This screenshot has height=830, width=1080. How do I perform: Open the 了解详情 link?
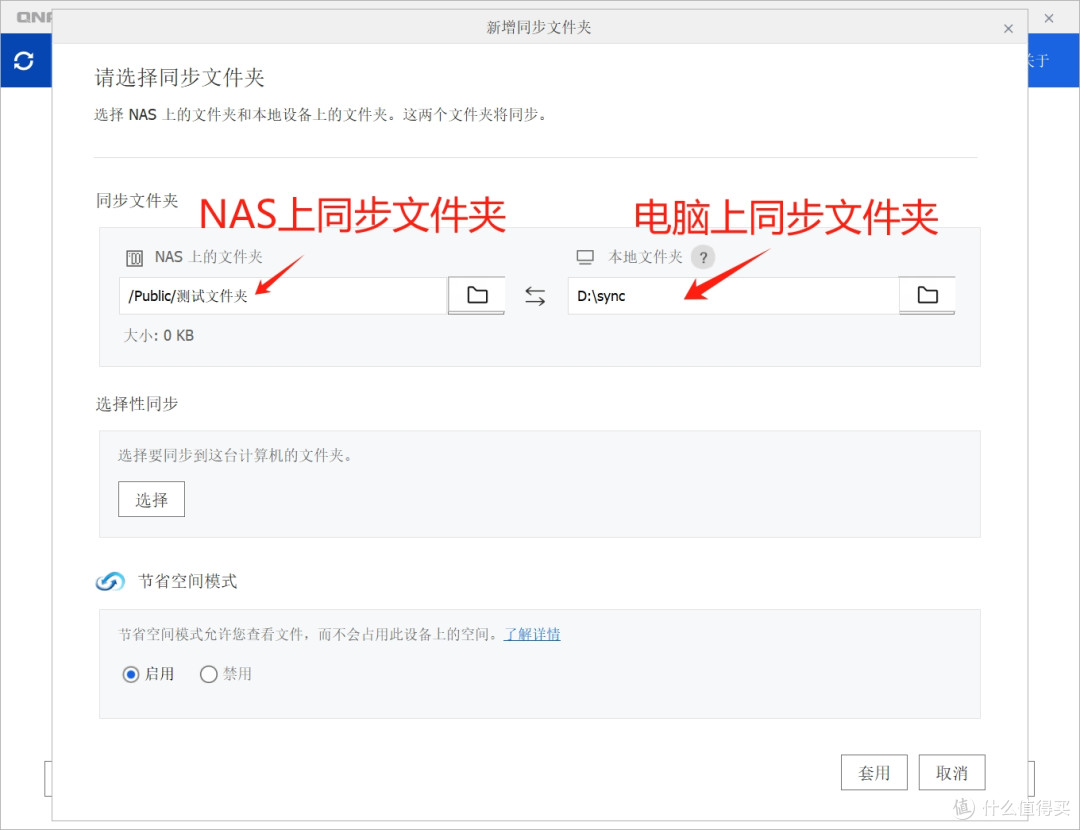532,634
